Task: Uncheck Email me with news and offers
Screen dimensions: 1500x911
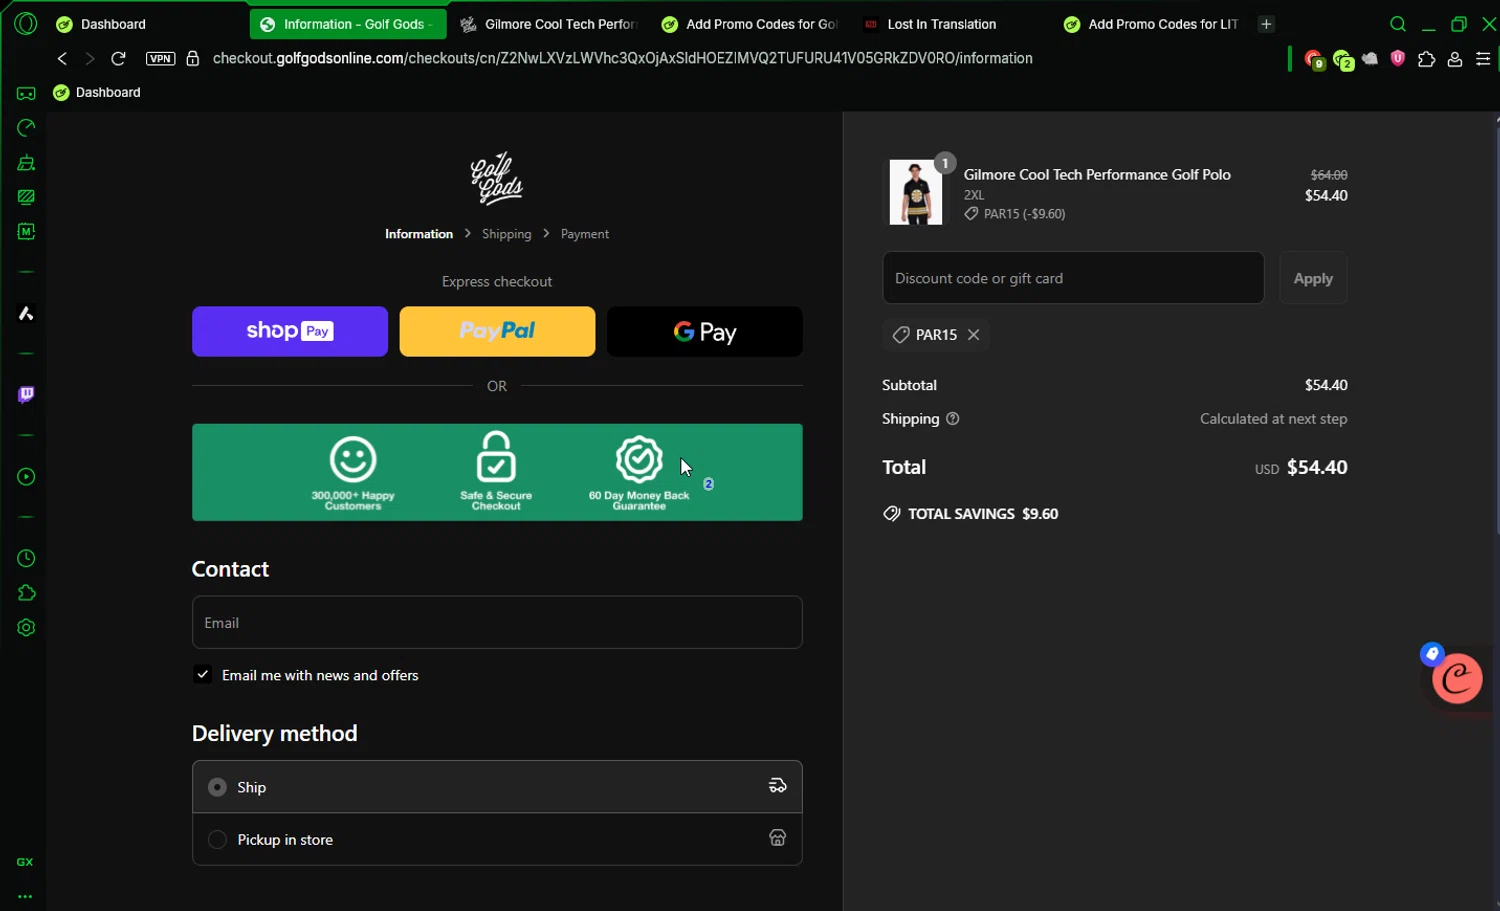Action: (203, 675)
